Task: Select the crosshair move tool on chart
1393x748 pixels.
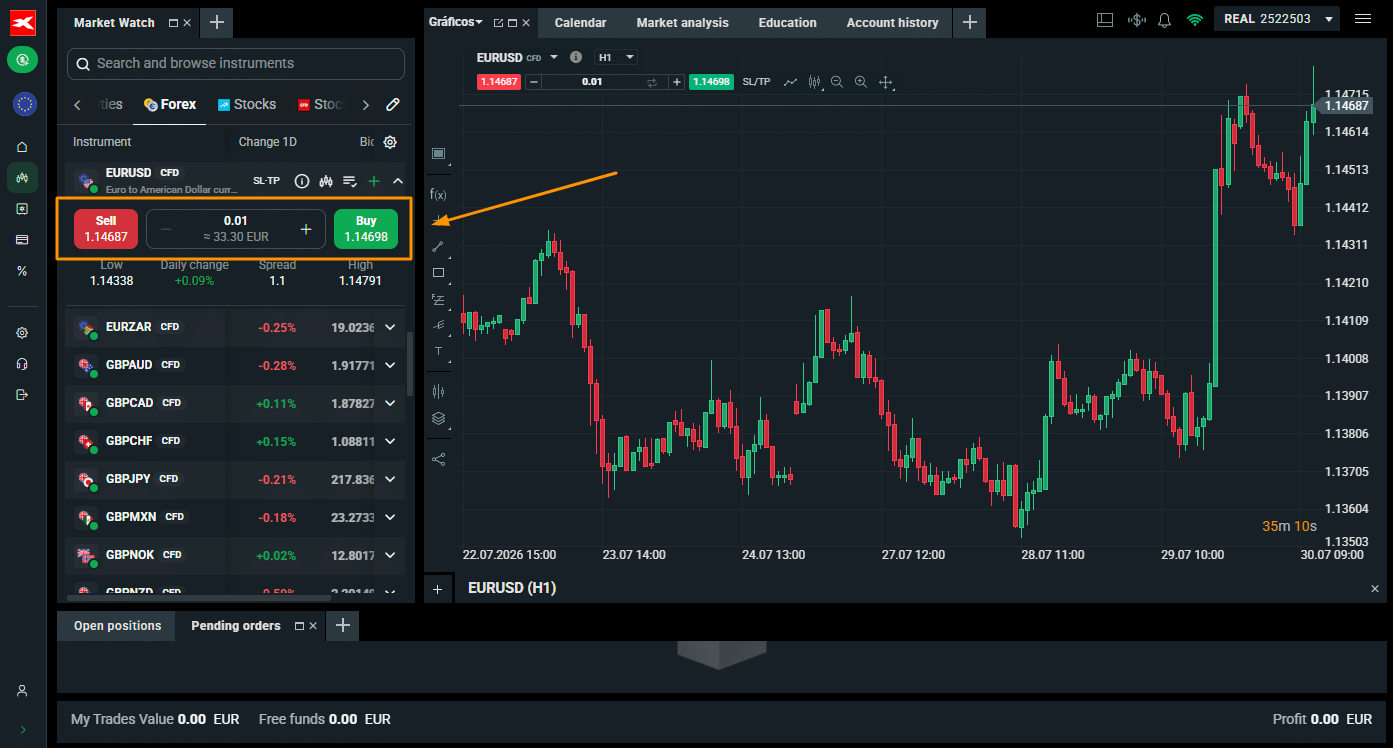Action: point(885,82)
